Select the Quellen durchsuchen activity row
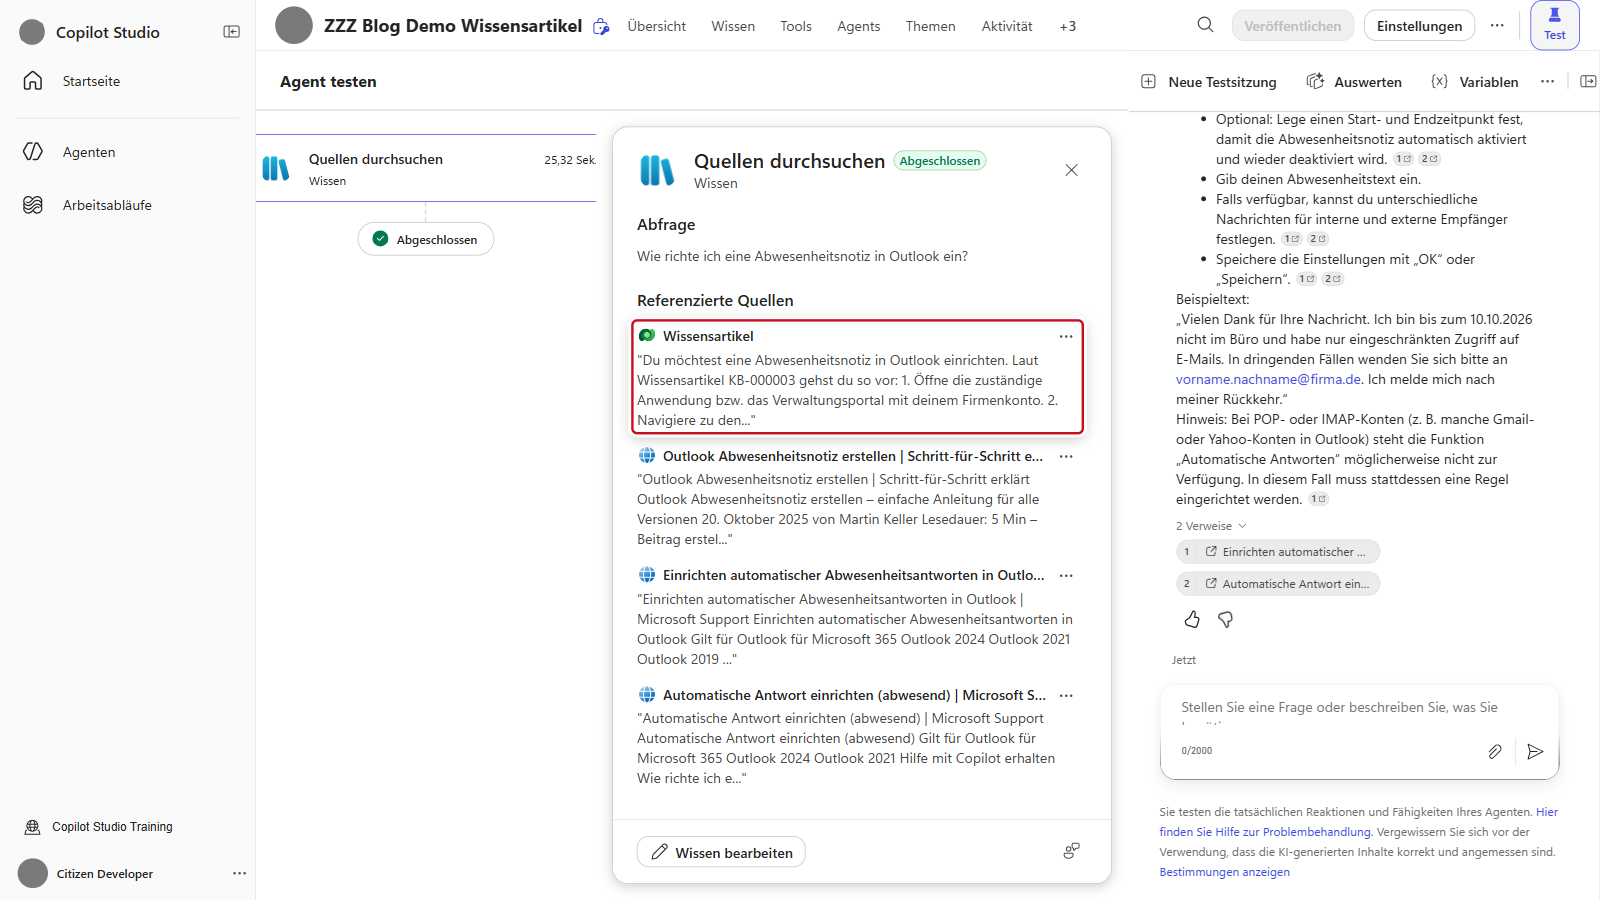Image resolution: width=1600 pixels, height=900 pixels. pyautogui.click(x=426, y=169)
